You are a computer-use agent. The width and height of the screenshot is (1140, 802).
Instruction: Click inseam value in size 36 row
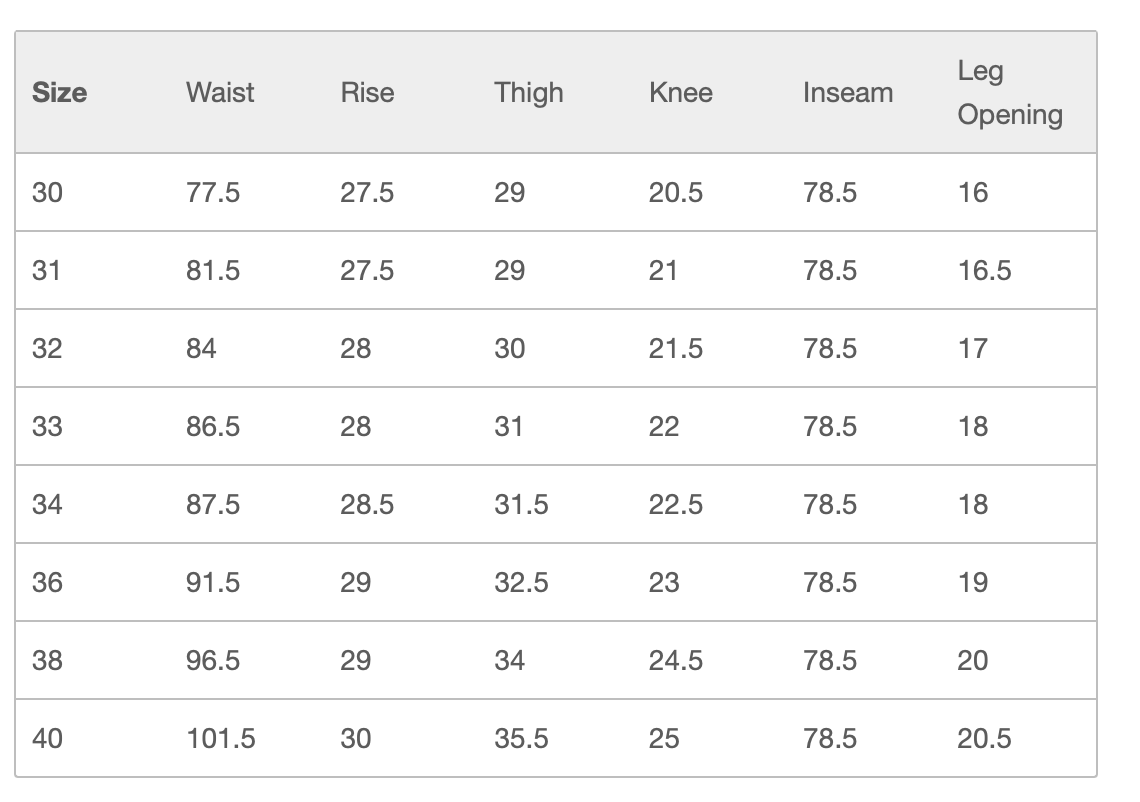coord(829,582)
